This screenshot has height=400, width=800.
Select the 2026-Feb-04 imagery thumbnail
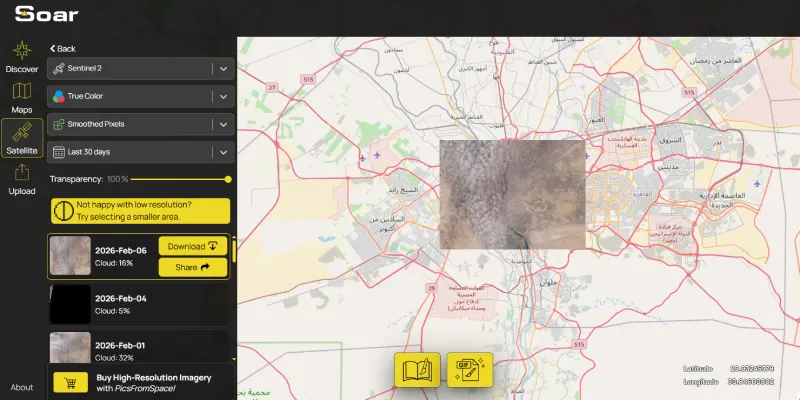(x=70, y=304)
